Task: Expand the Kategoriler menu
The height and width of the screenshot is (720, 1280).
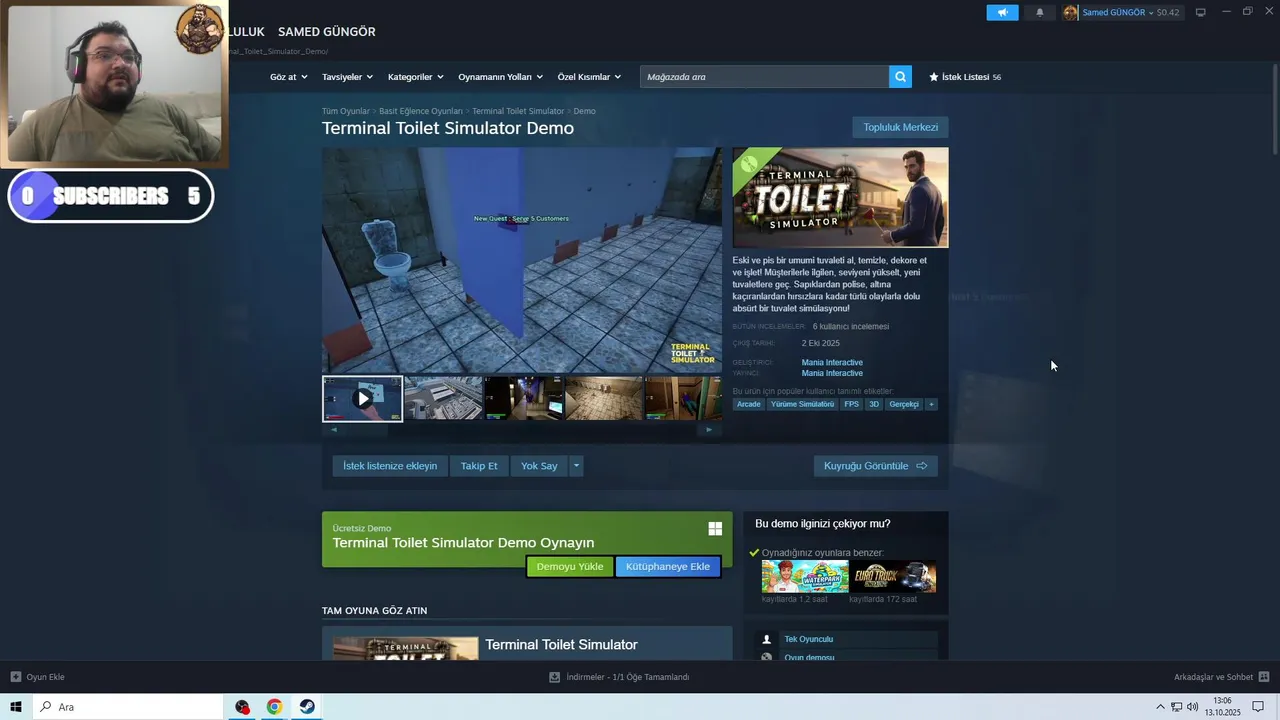Action: pyautogui.click(x=415, y=77)
